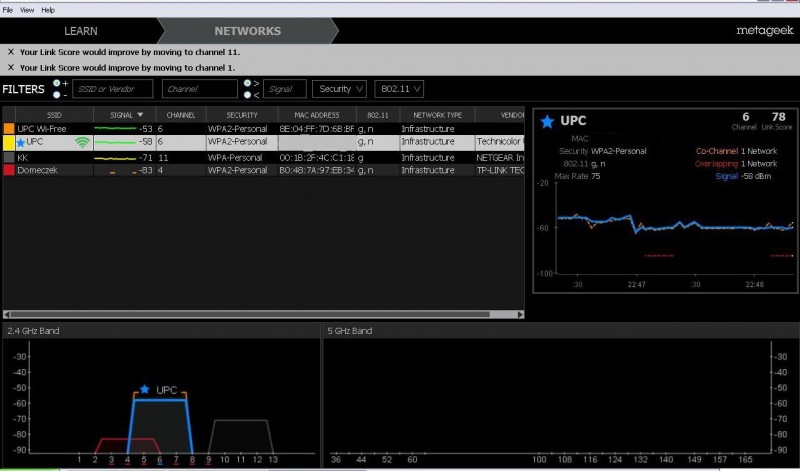Screen dimensions: 800x471
Task: Open the File menu
Action: (x=8, y=9)
